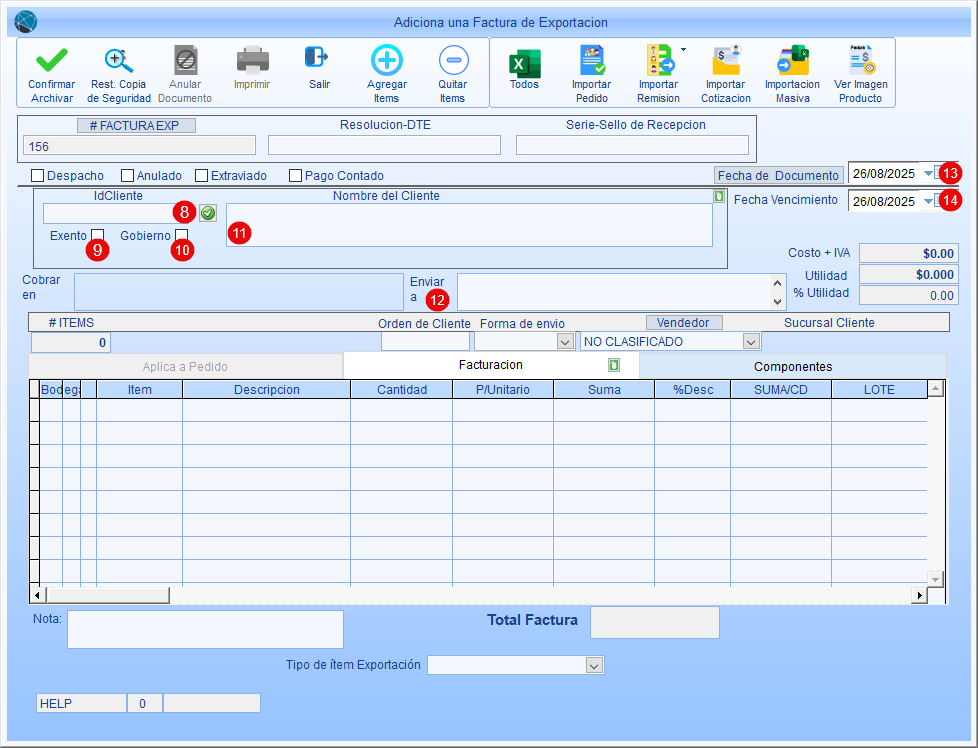
Task: Expand the Vendedor NO CLASIFICADO dropdown
Action: (x=751, y=342)
